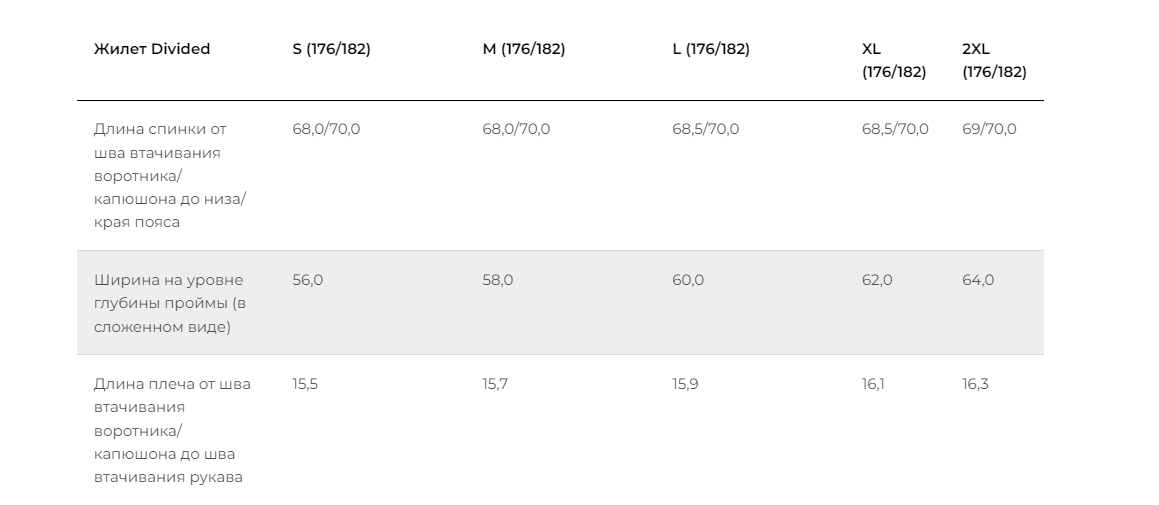This screenshot has height=505, width=1159.
Task: Click the 'Ширина на уровне глубины проймы' label
Action: [x=170, y=303]
